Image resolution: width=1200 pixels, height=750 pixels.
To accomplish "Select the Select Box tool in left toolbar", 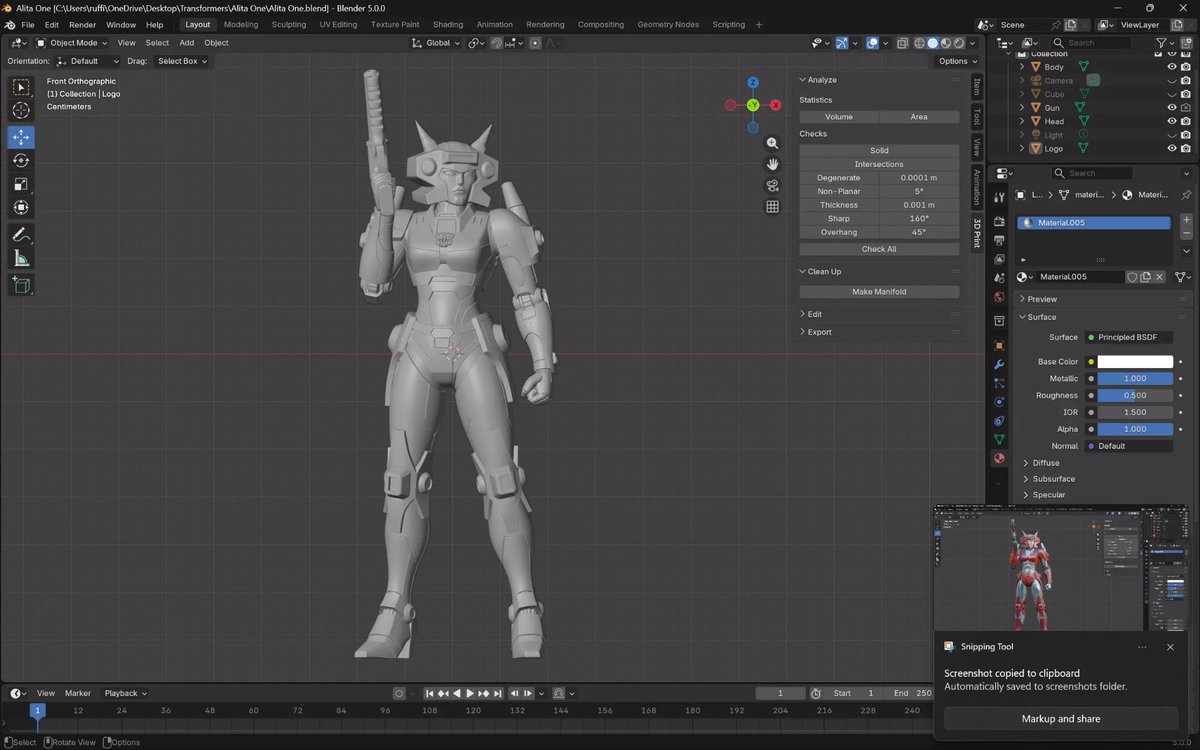I will pyautogui.click(x=21, y=88).
